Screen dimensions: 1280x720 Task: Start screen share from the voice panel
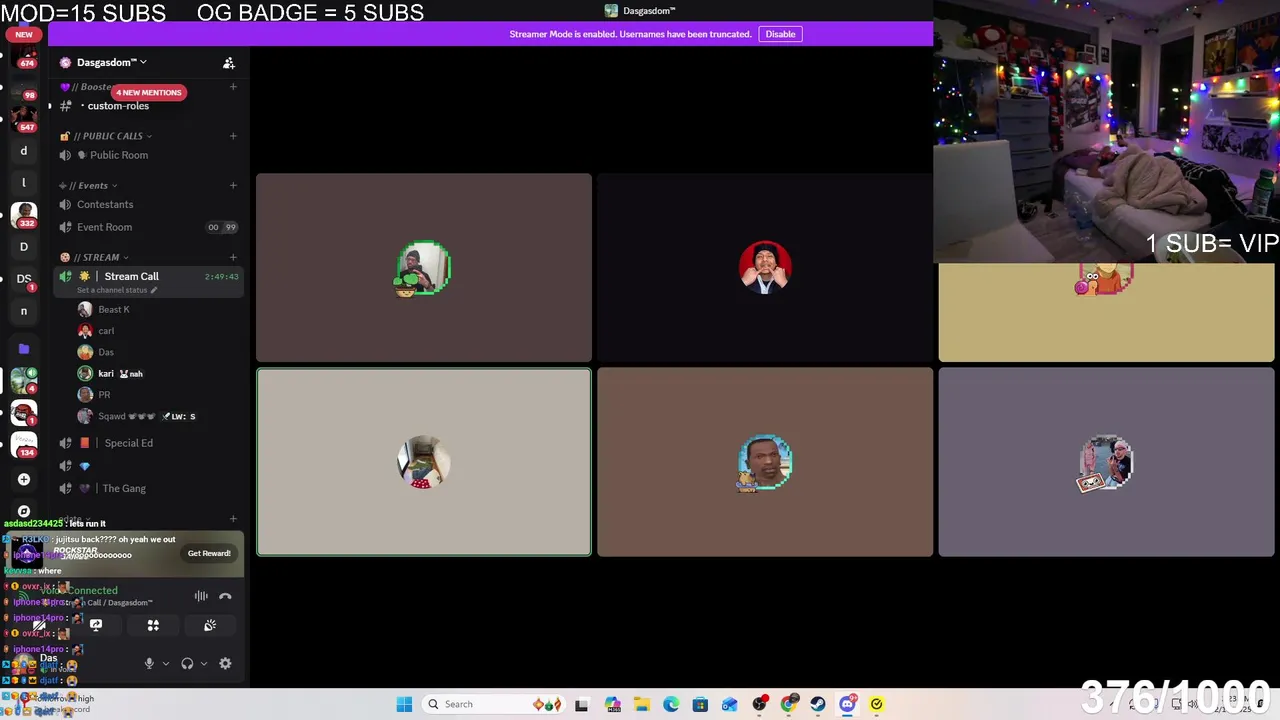[96, 625]
